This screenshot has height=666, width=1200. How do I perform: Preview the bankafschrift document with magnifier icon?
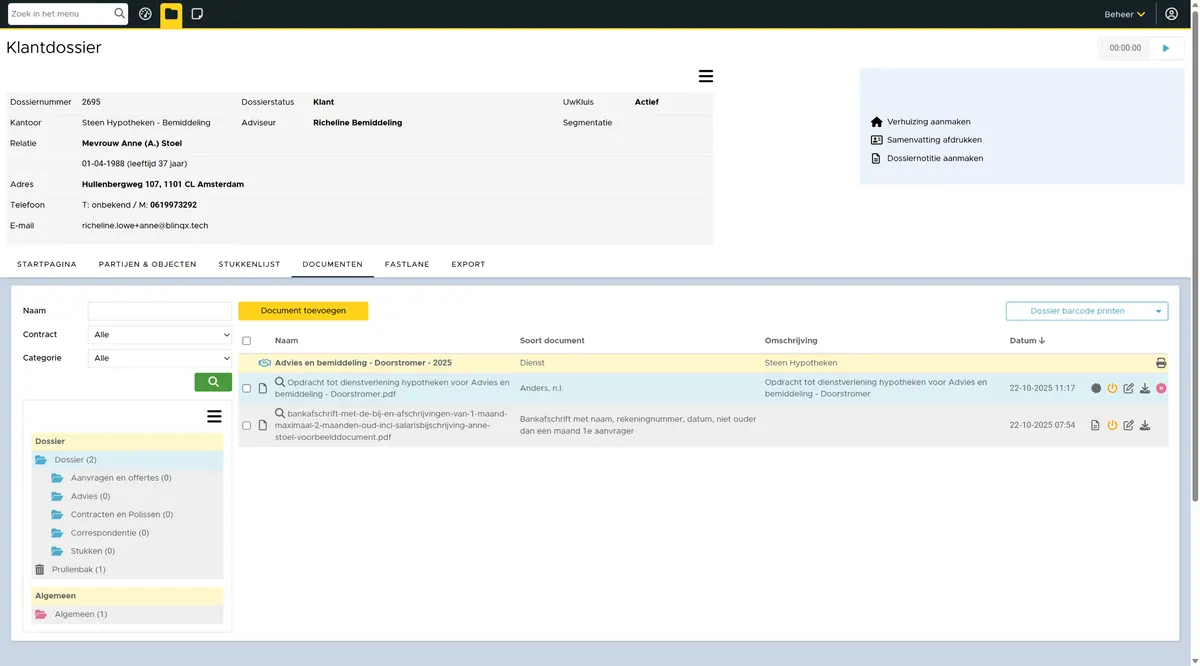tap(280, 413)
